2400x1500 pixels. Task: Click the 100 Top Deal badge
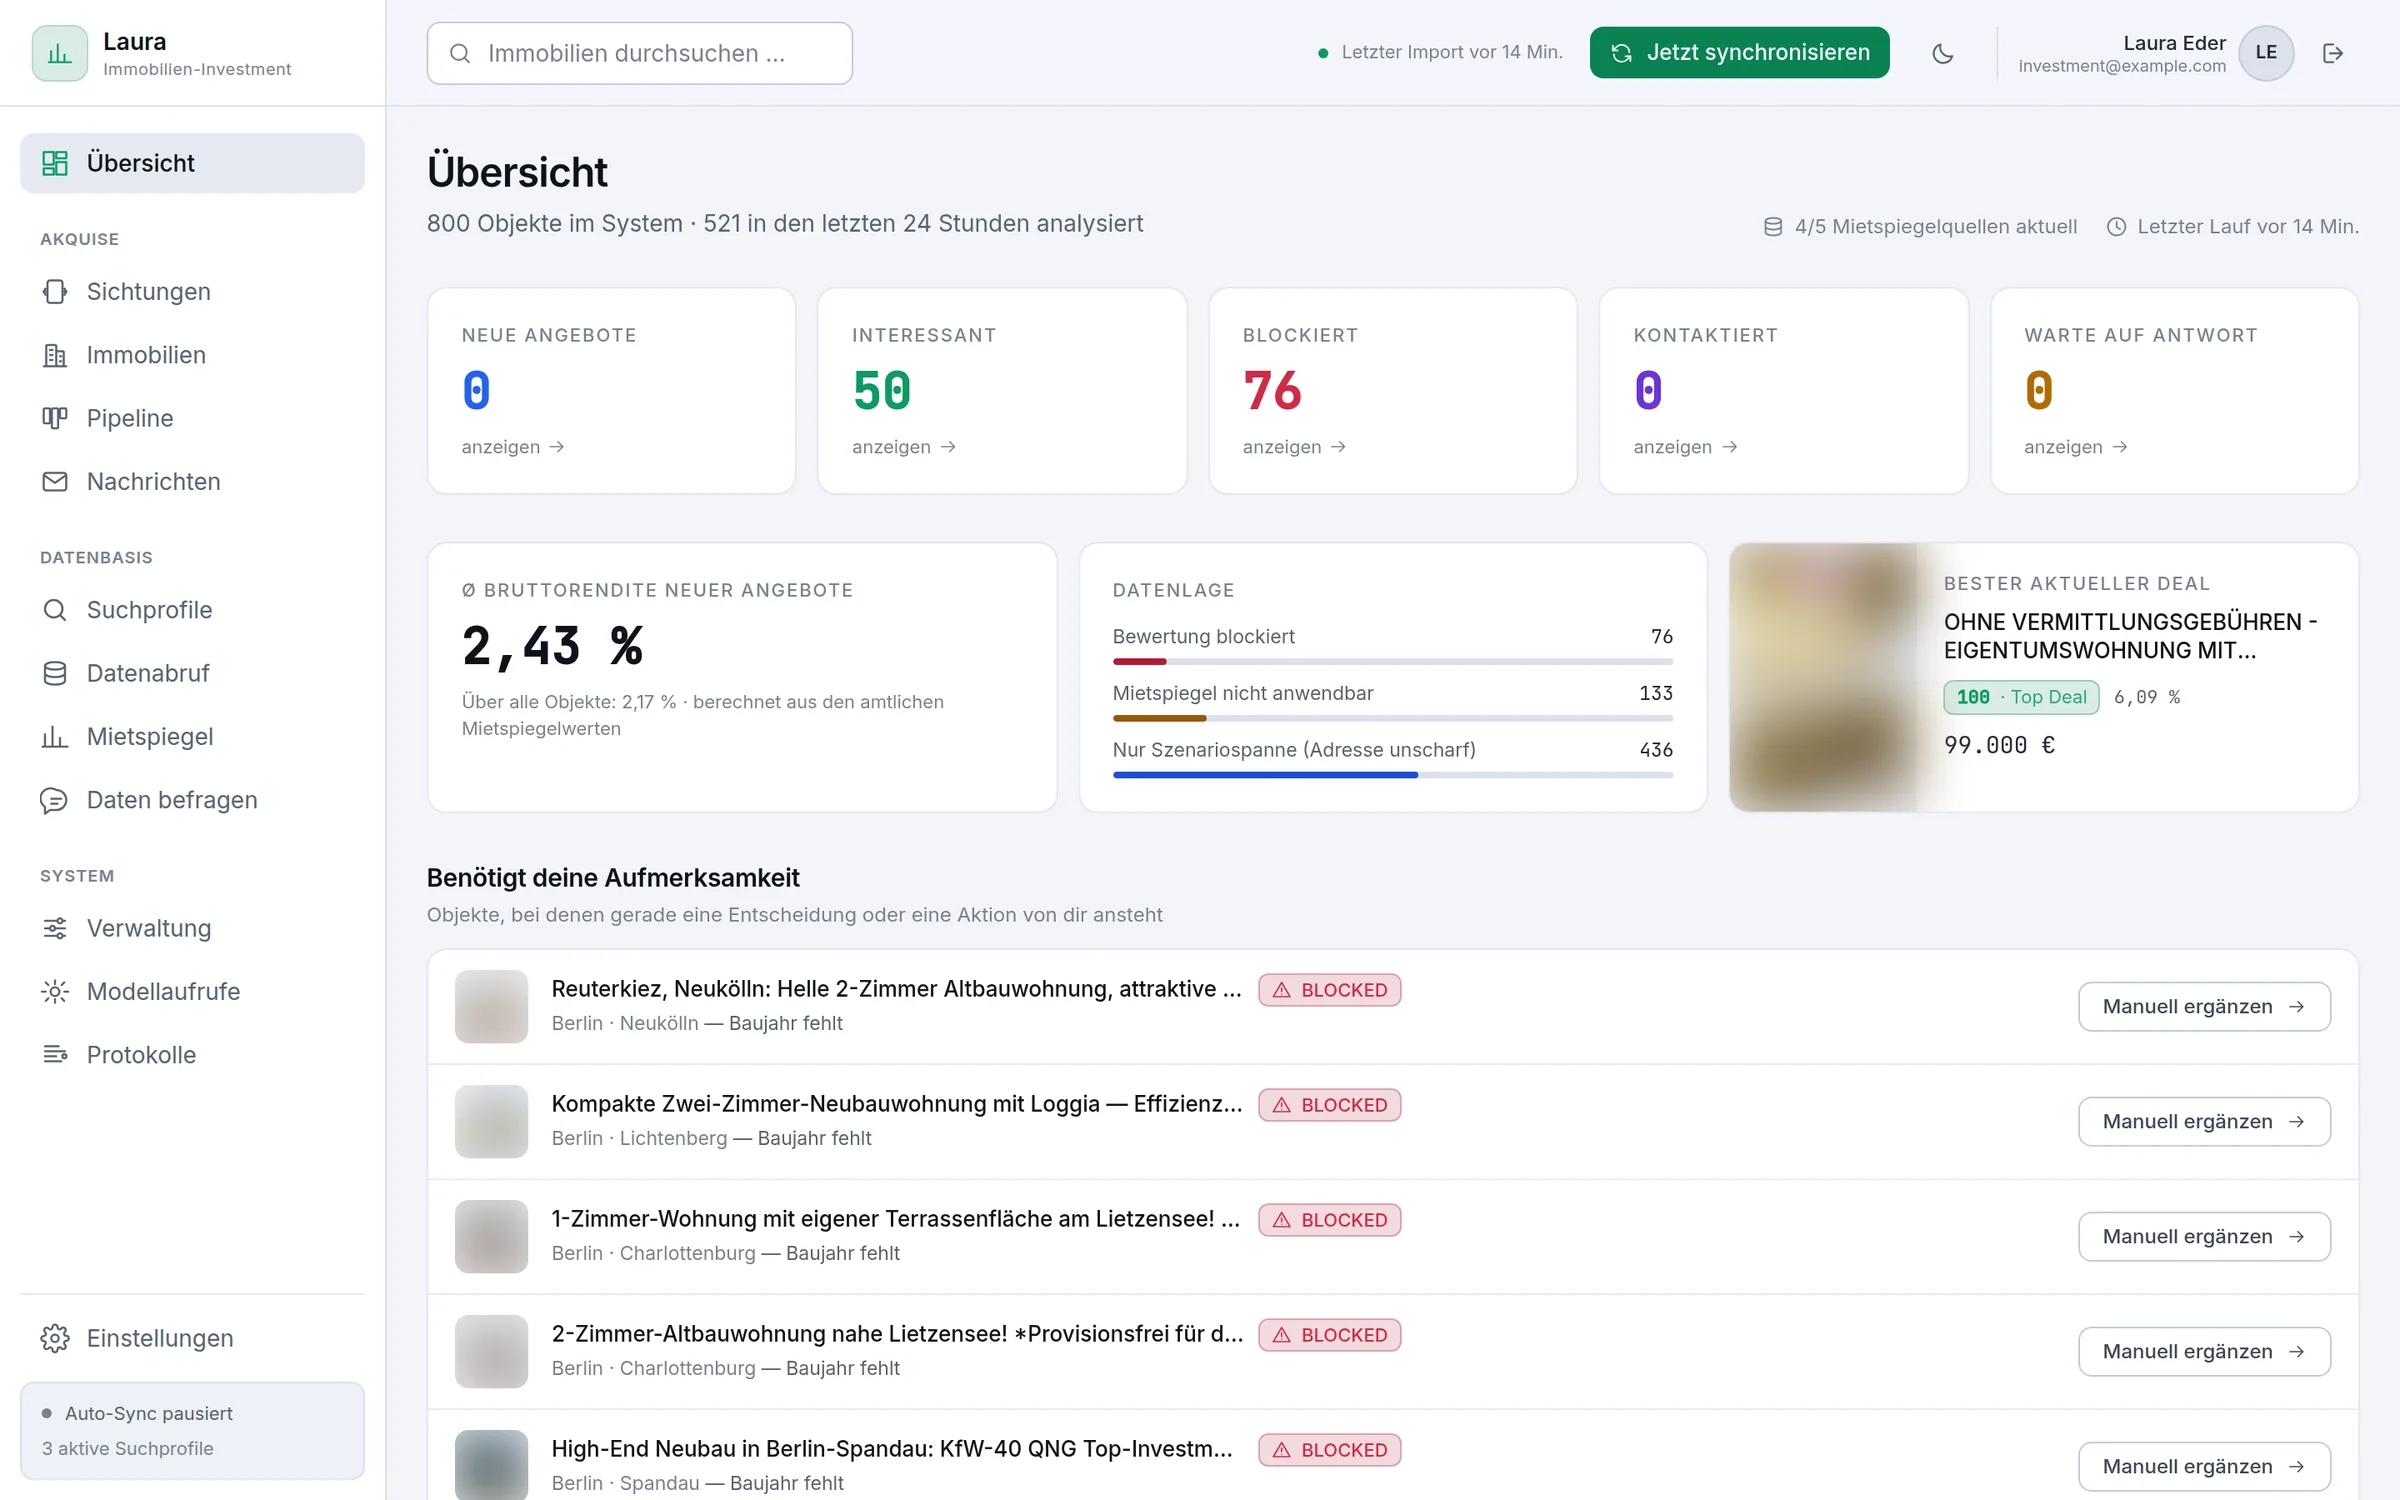coord(2021,697)
